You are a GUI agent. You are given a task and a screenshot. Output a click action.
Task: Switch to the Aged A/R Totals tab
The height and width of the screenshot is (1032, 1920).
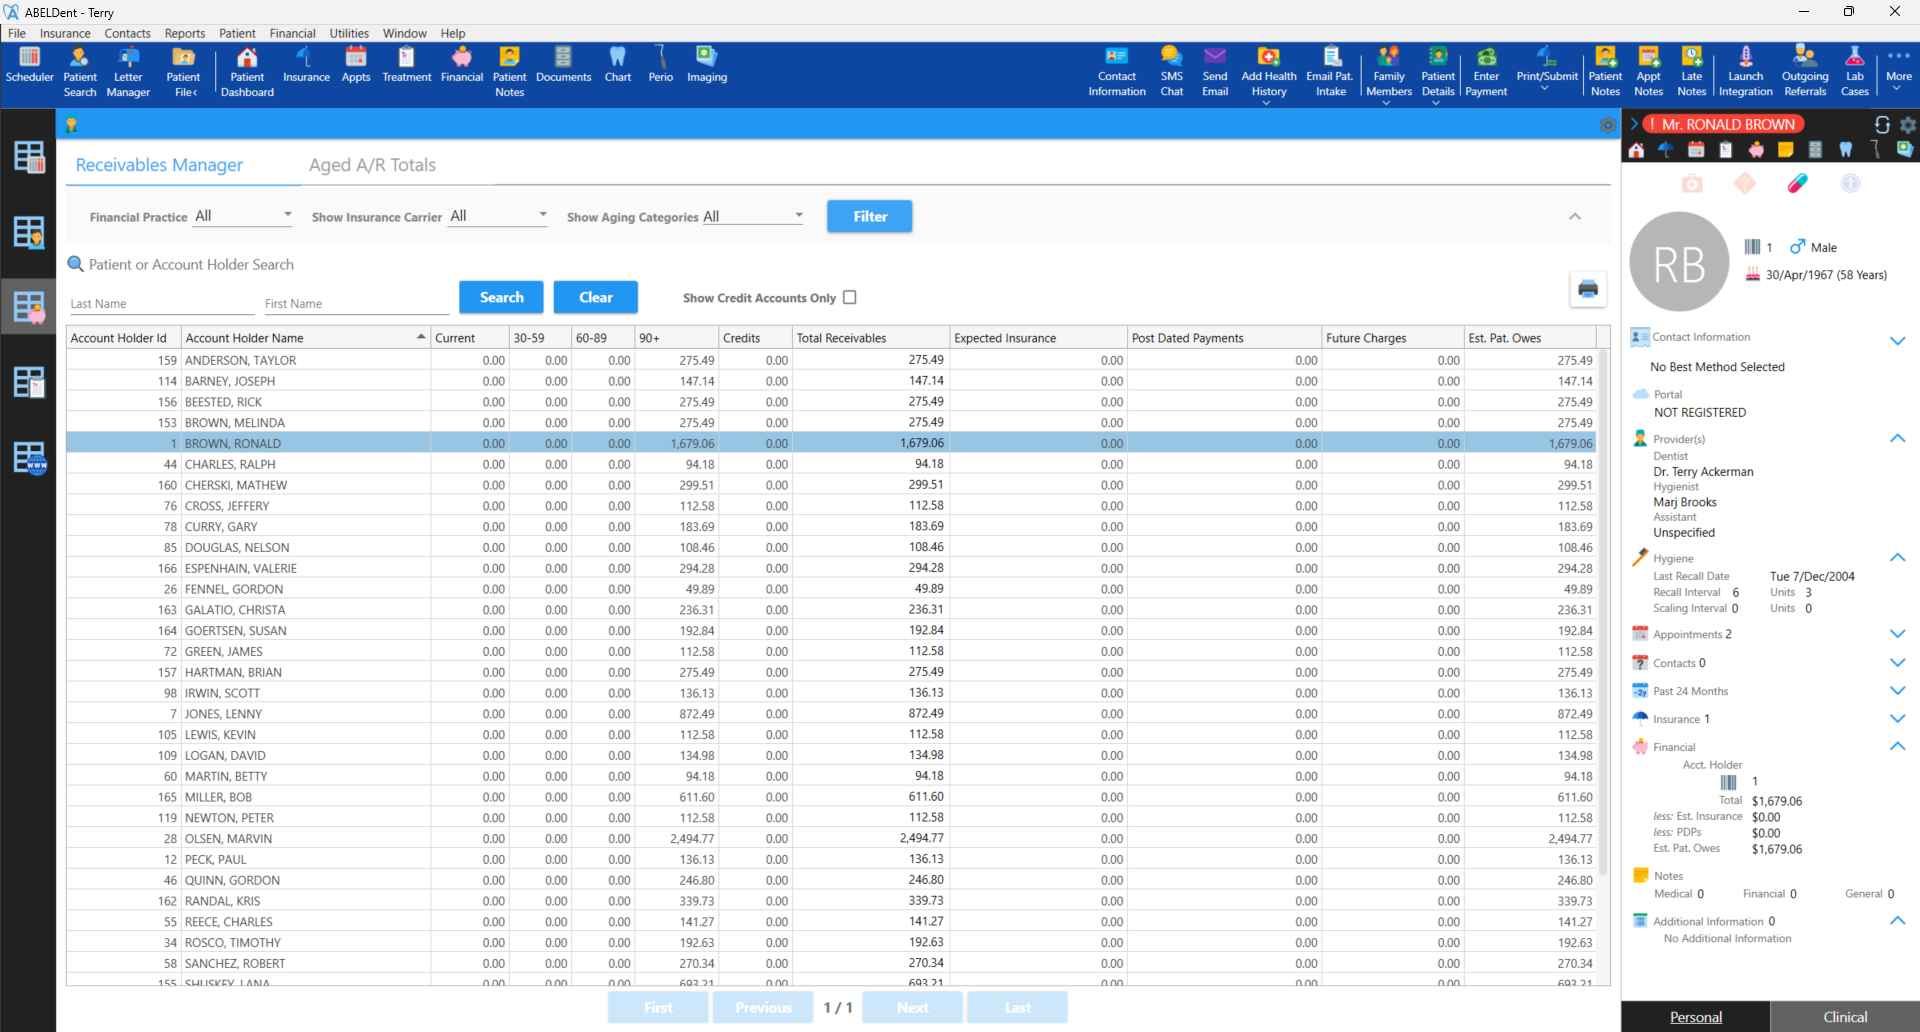coord(372,164)
